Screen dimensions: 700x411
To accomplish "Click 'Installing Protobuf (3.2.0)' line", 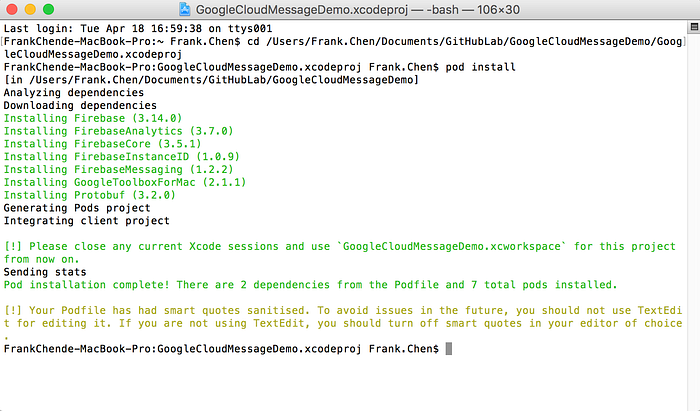I will pyautogui.click(x=90, y=195).
